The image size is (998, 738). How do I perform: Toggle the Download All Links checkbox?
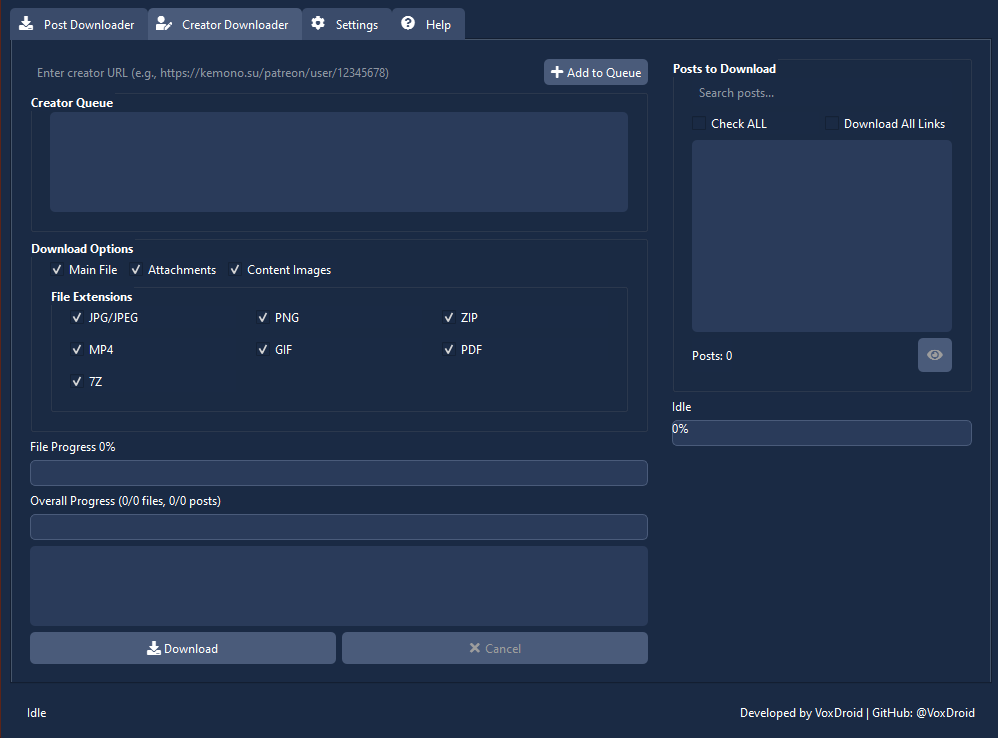[832, 122]
